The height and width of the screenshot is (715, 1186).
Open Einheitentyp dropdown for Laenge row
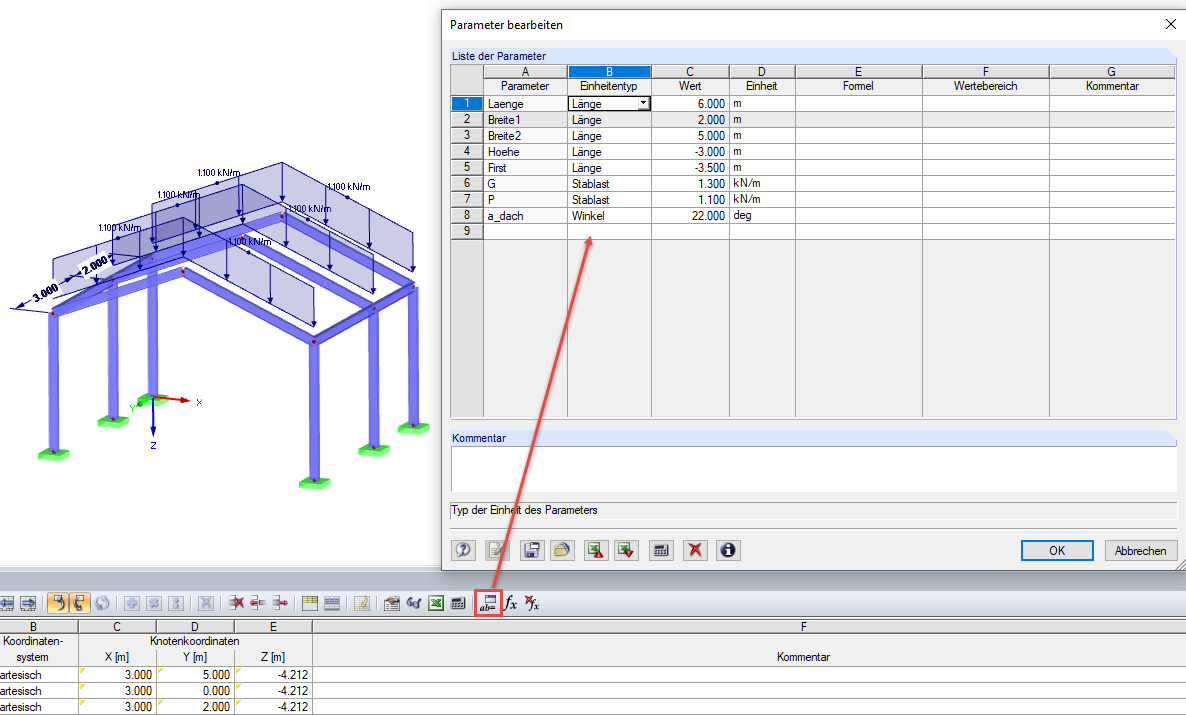[643, 104]
